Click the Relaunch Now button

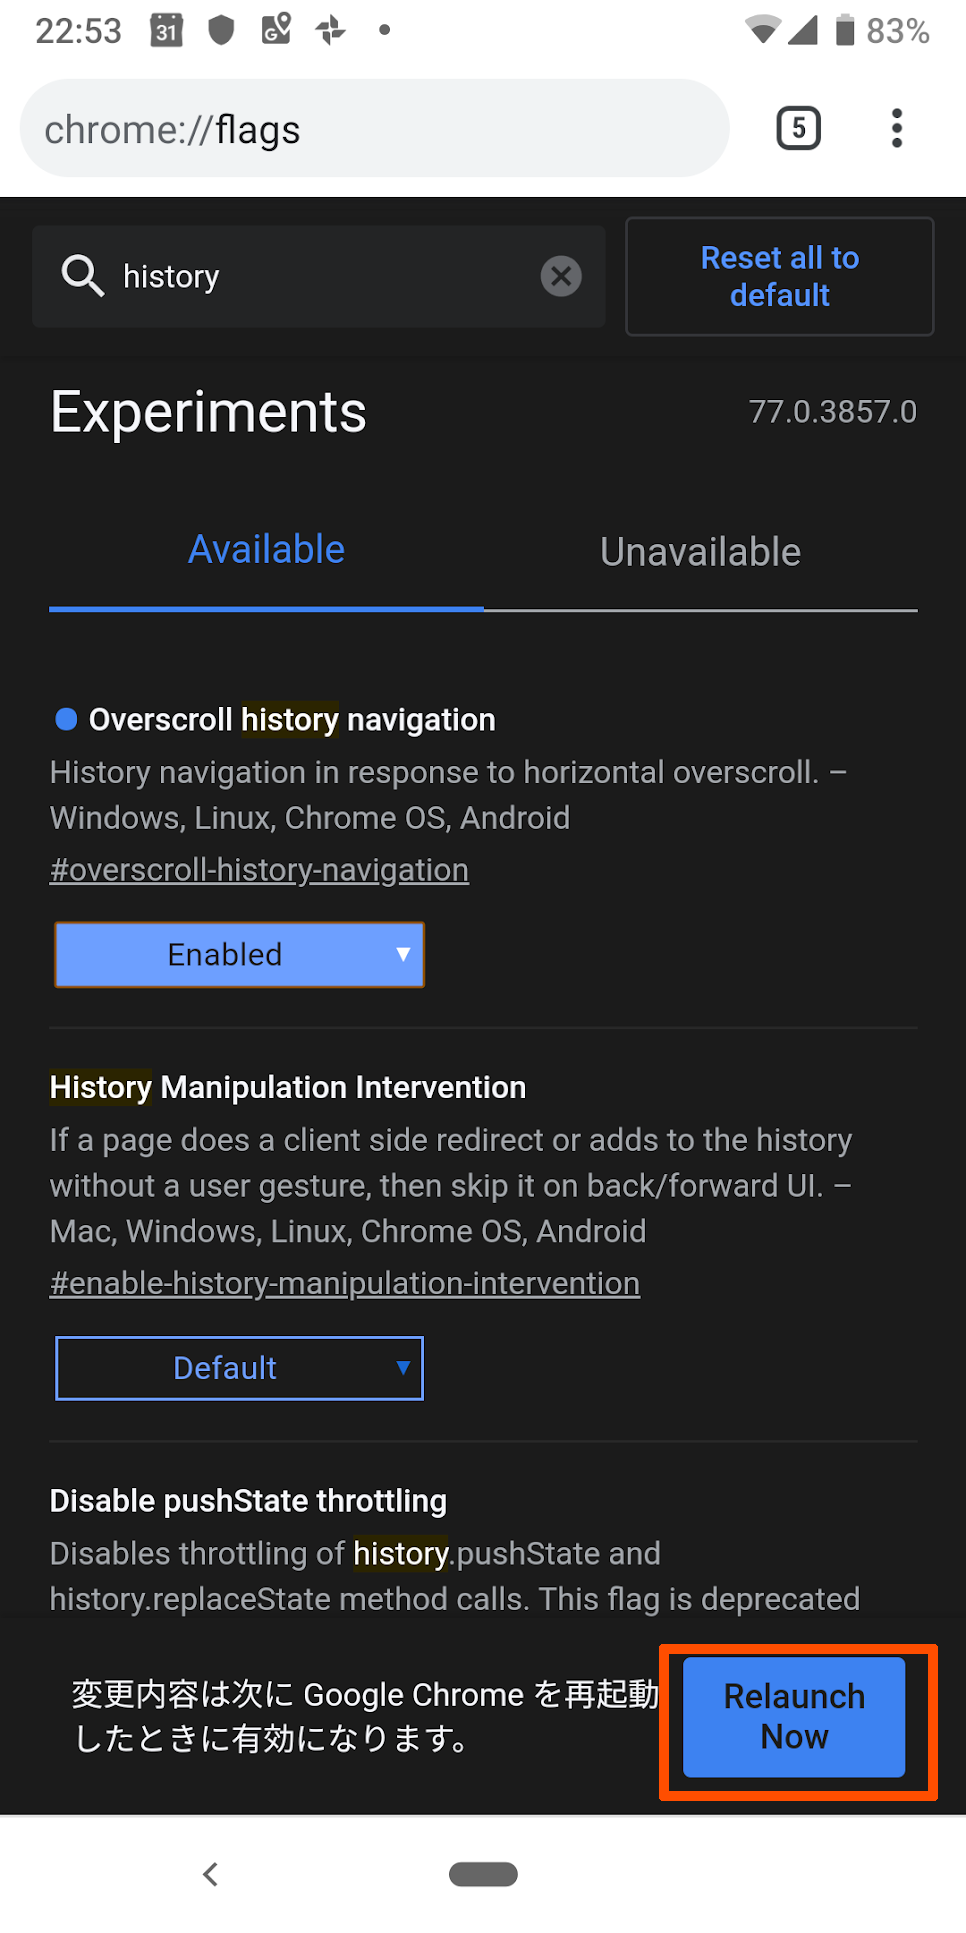(x=794, y=1717)
